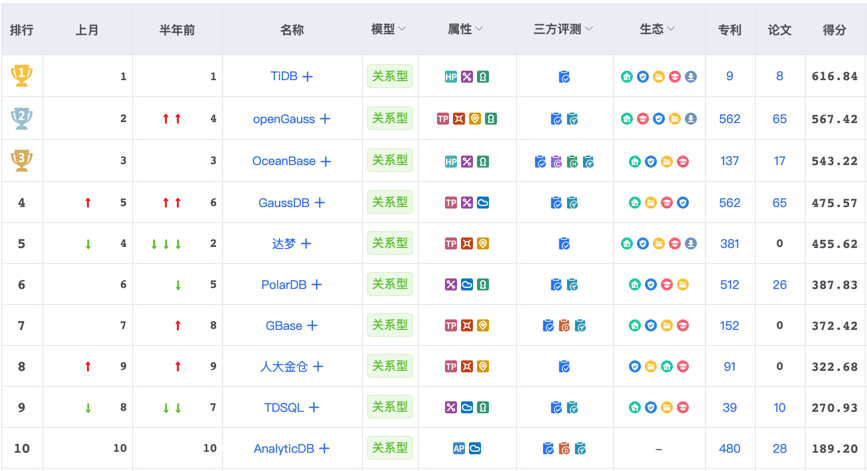Screen dimensions: 867x471
Task: Click the score 616.84
Action: (834, 76)
